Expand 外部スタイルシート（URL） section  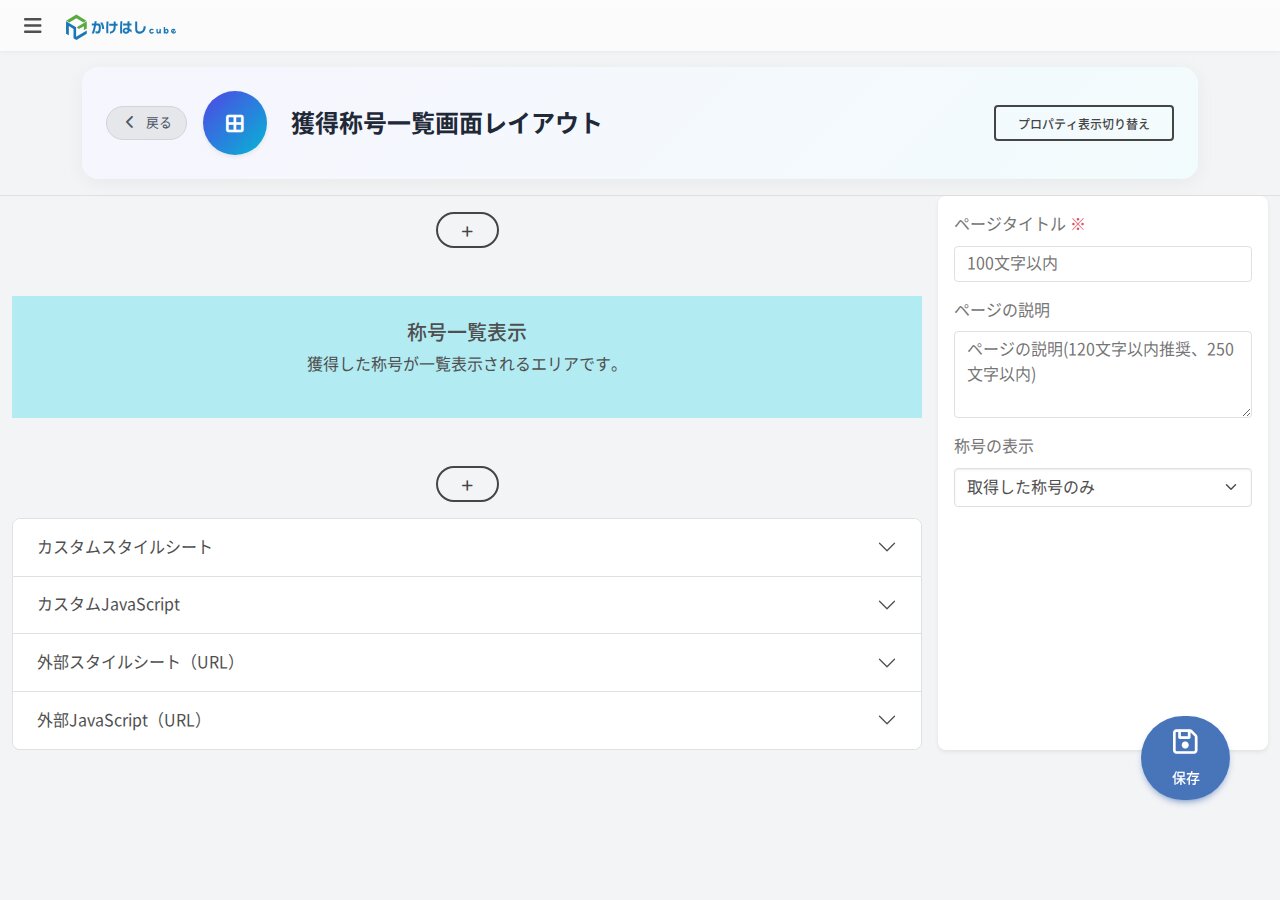point(467,663)
